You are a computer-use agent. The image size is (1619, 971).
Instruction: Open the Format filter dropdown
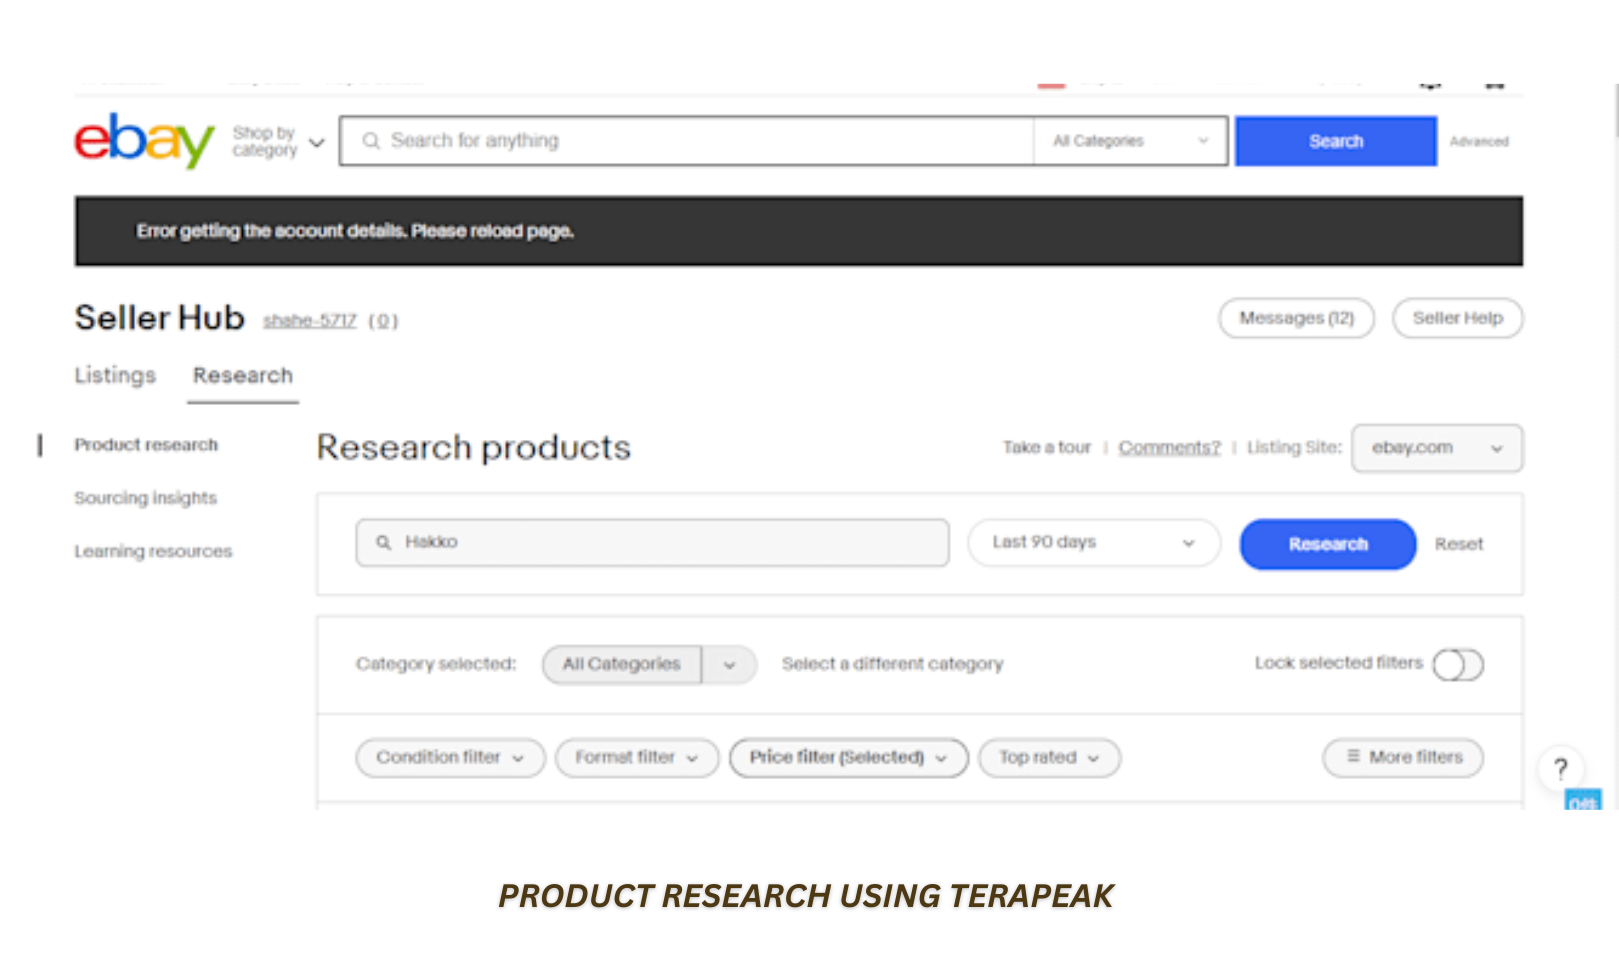click(637, 758)
